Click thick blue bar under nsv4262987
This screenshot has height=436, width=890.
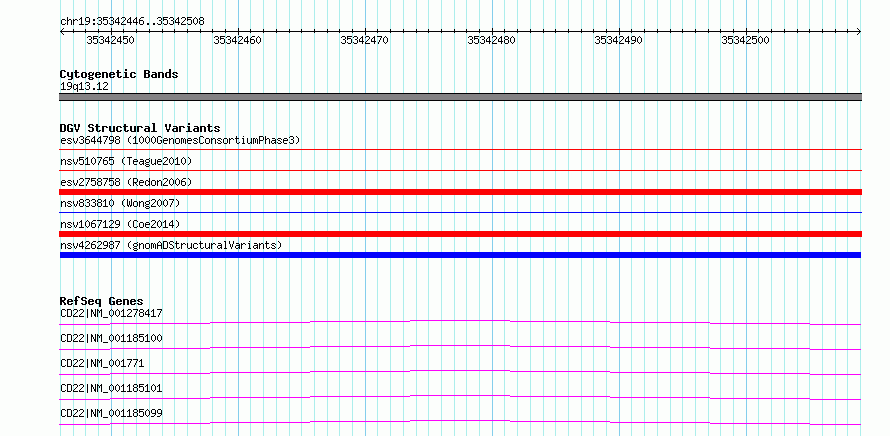pos(460,255)
